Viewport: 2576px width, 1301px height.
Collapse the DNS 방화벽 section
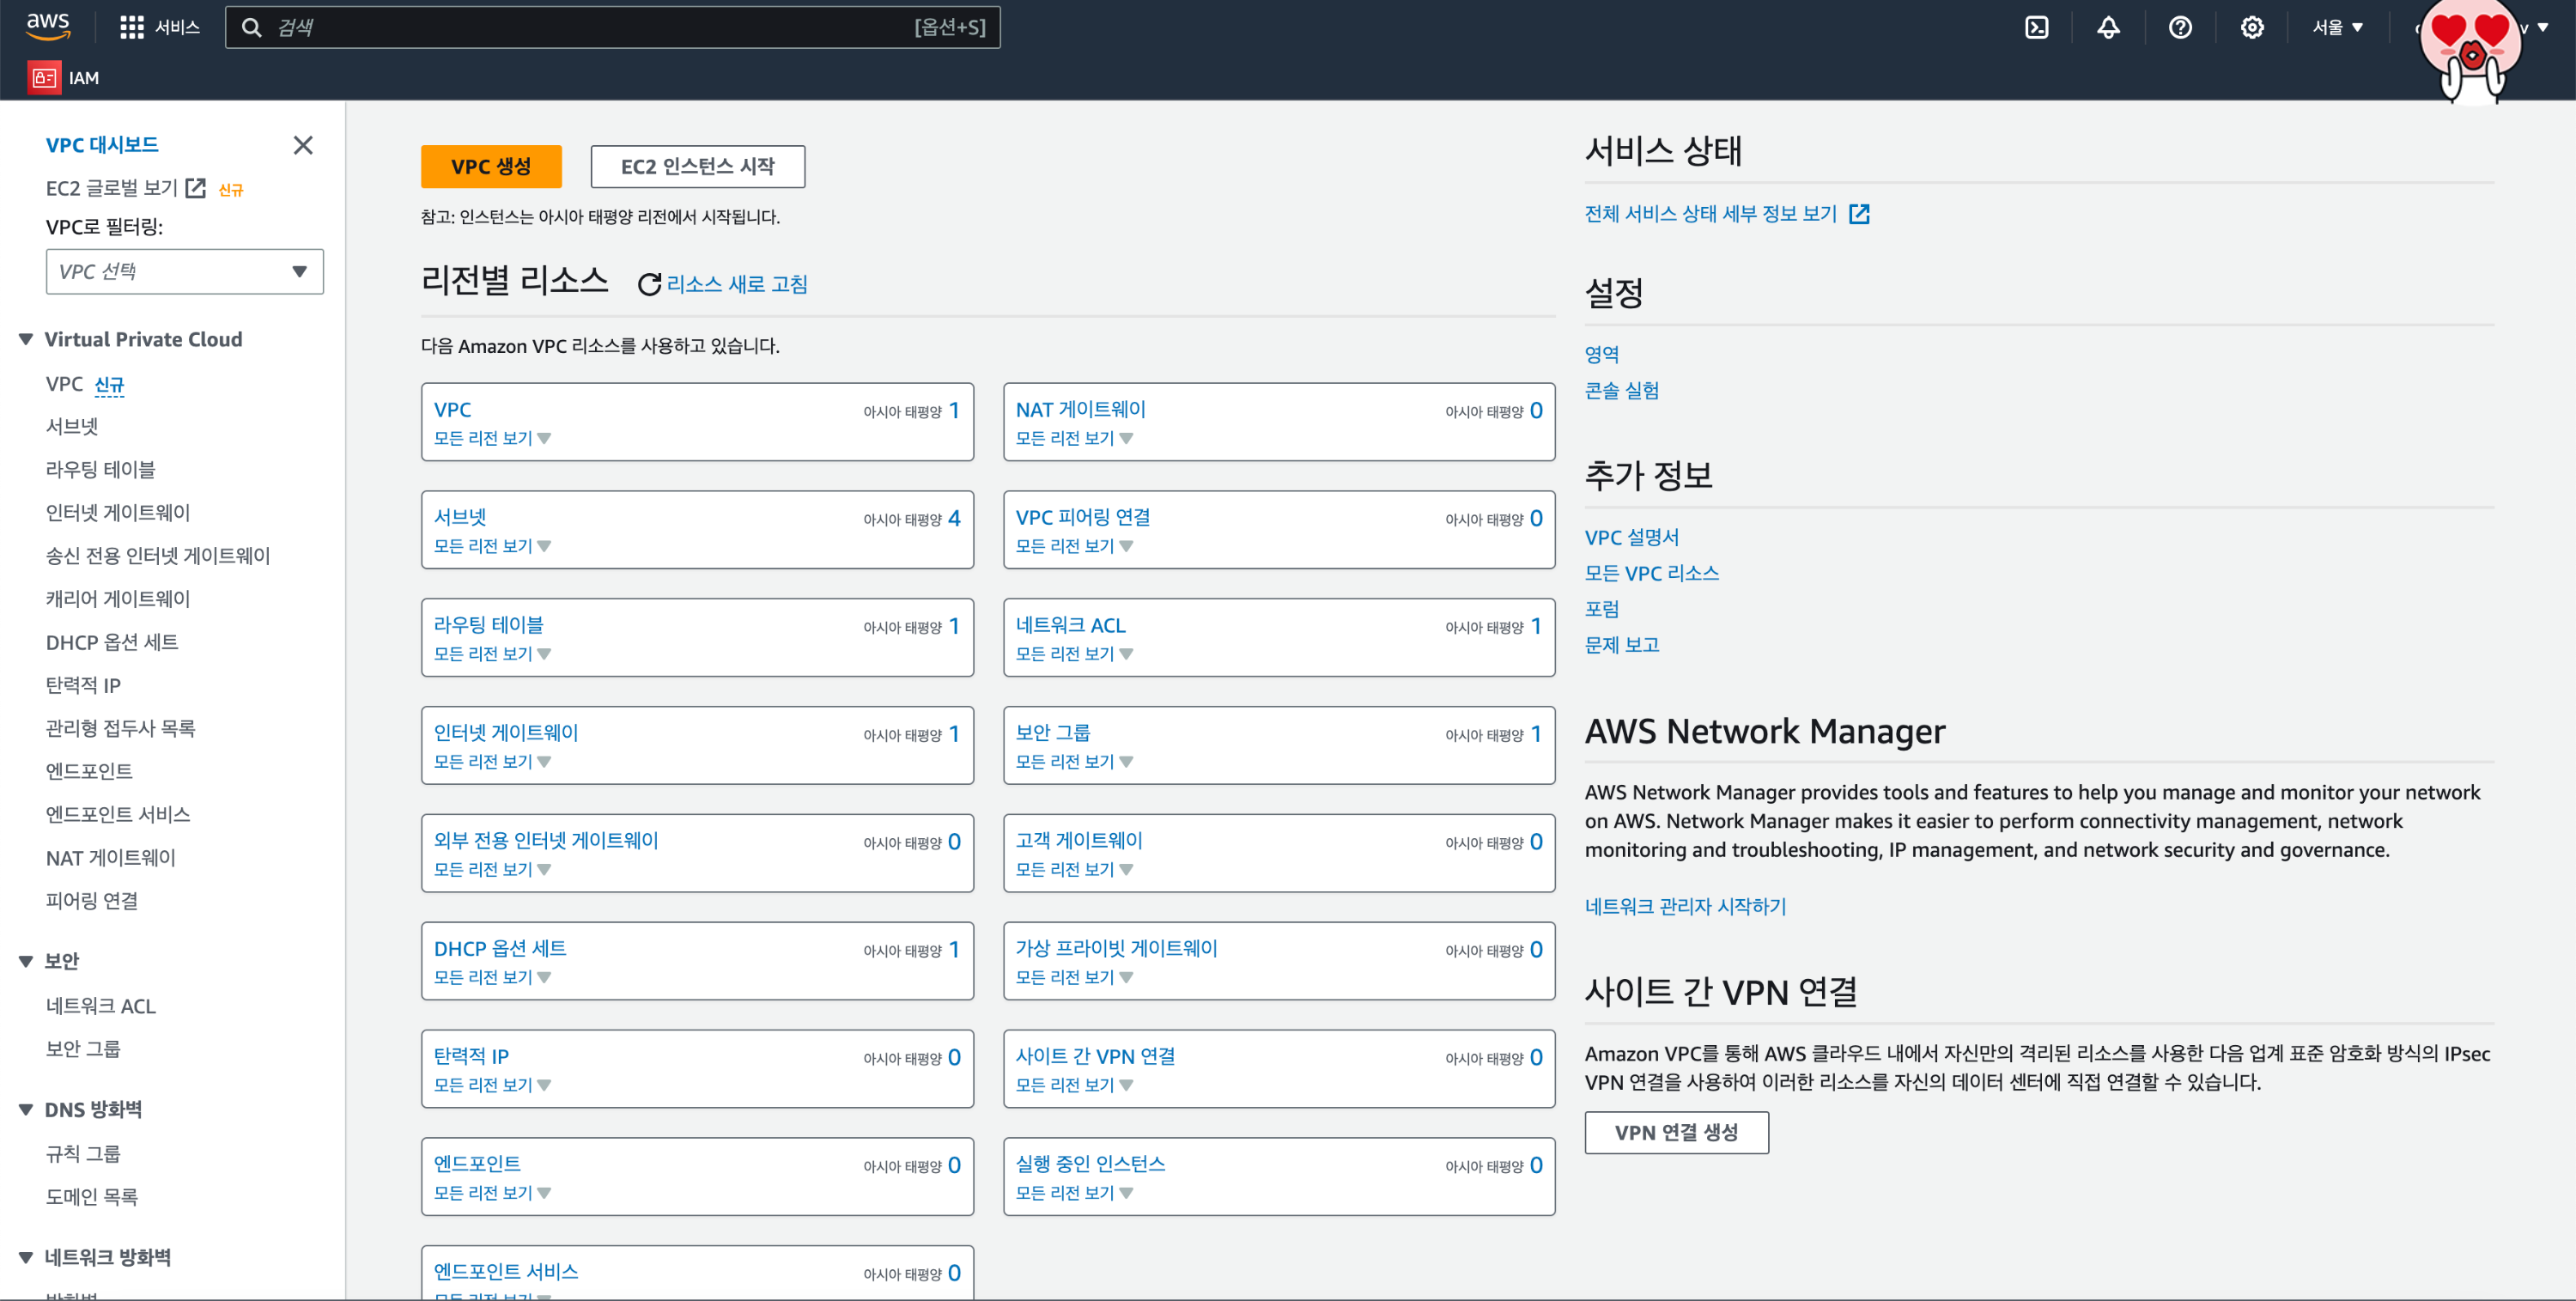click(x=26, y=1109)
